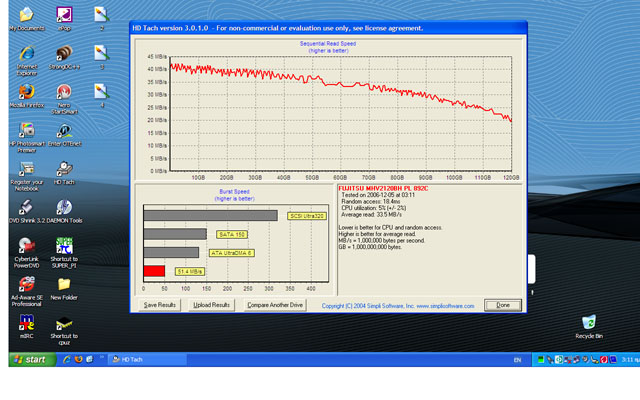Open www.simplisoftware.com link
This screenshot has height=400, width=640.
pyautogui.click(x=445, y=306)
